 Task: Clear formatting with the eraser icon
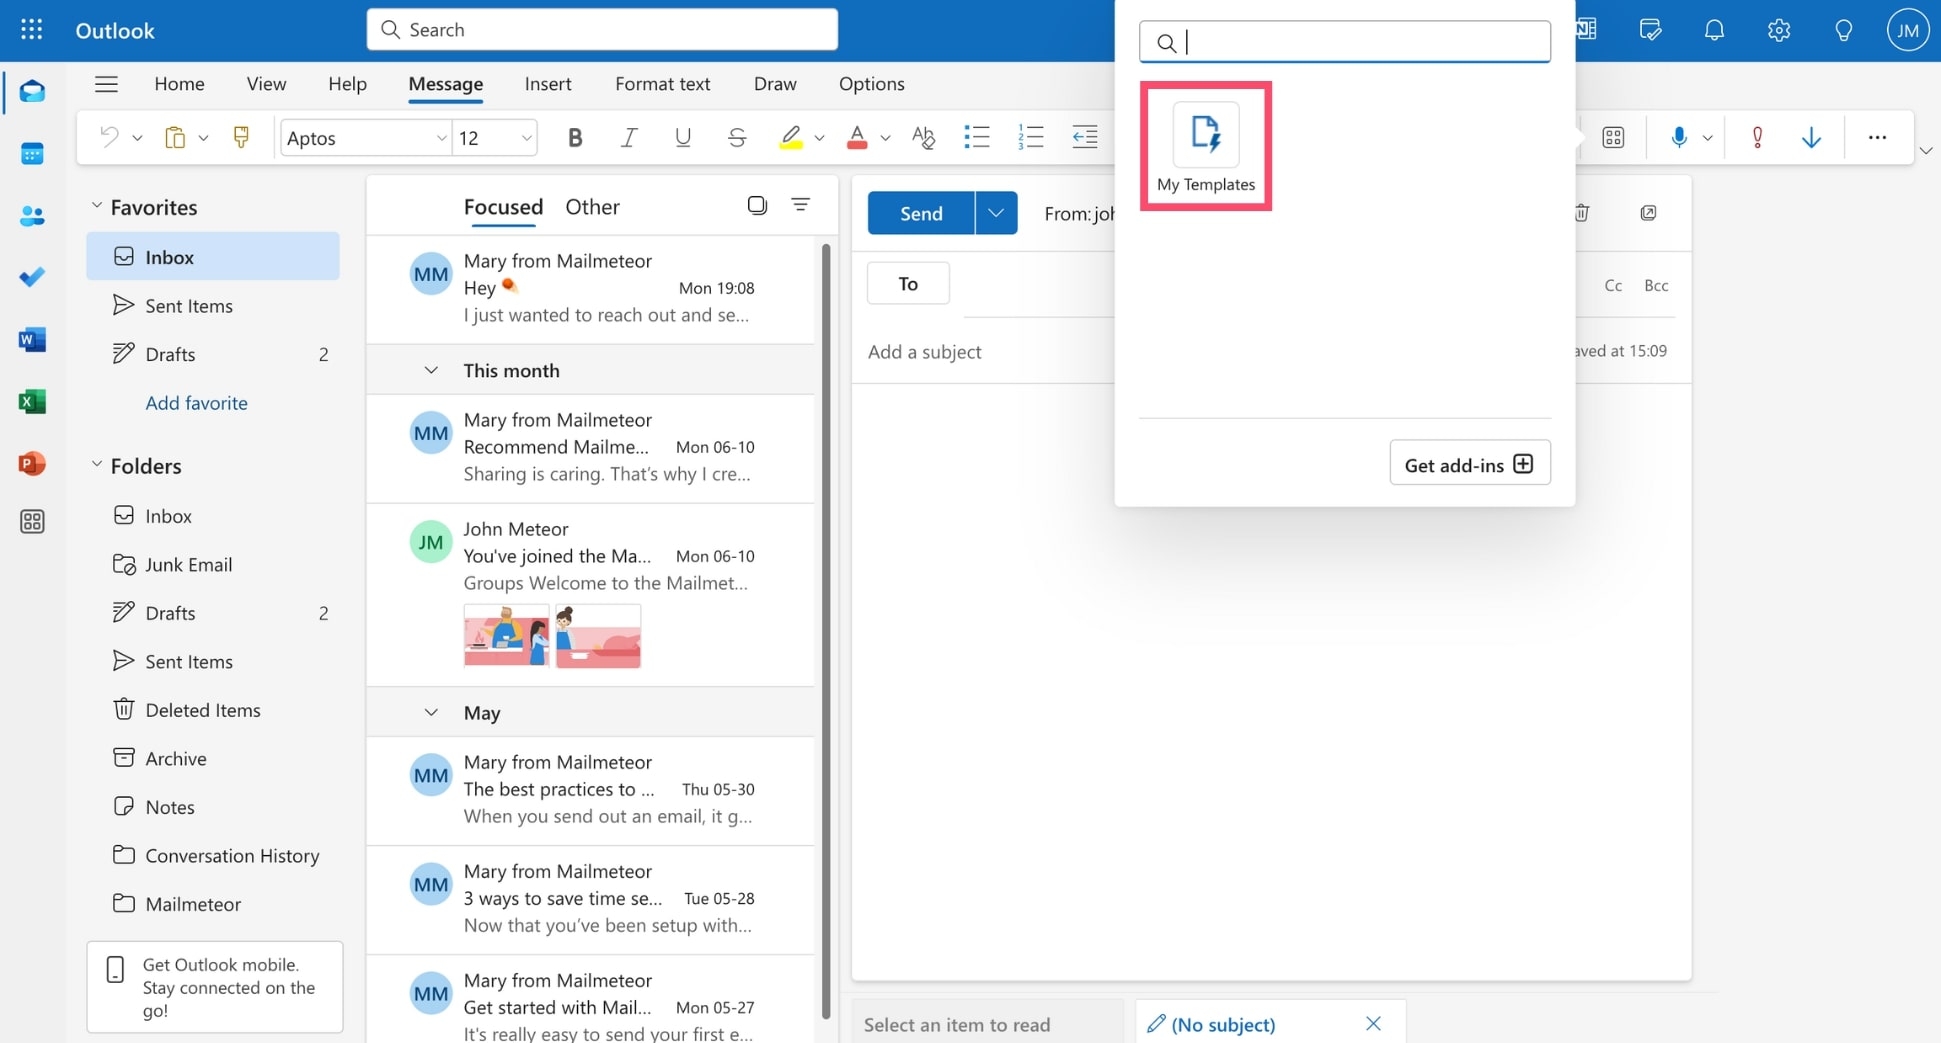pyautogui.click(x=923, y=137)
